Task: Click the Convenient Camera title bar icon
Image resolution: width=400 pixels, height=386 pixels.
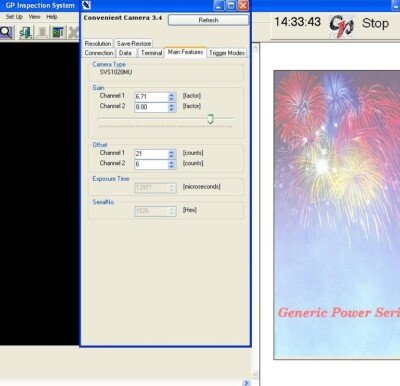Action: click(x=86, y=5)
